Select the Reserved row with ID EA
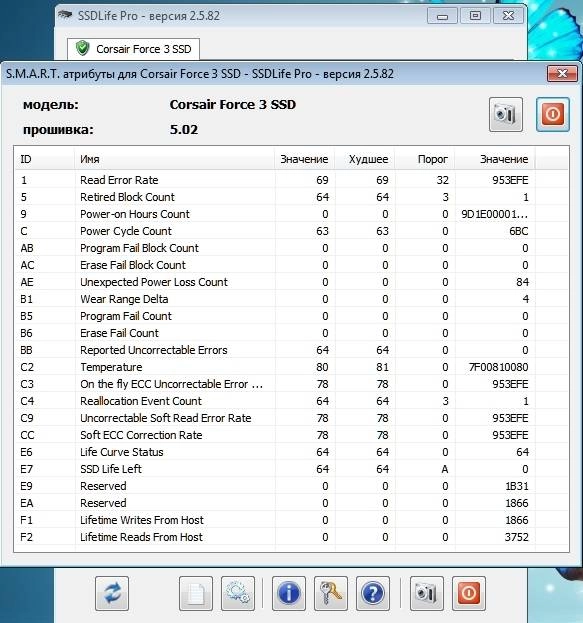The image size is (583, 623). click(x=291, y=503)
